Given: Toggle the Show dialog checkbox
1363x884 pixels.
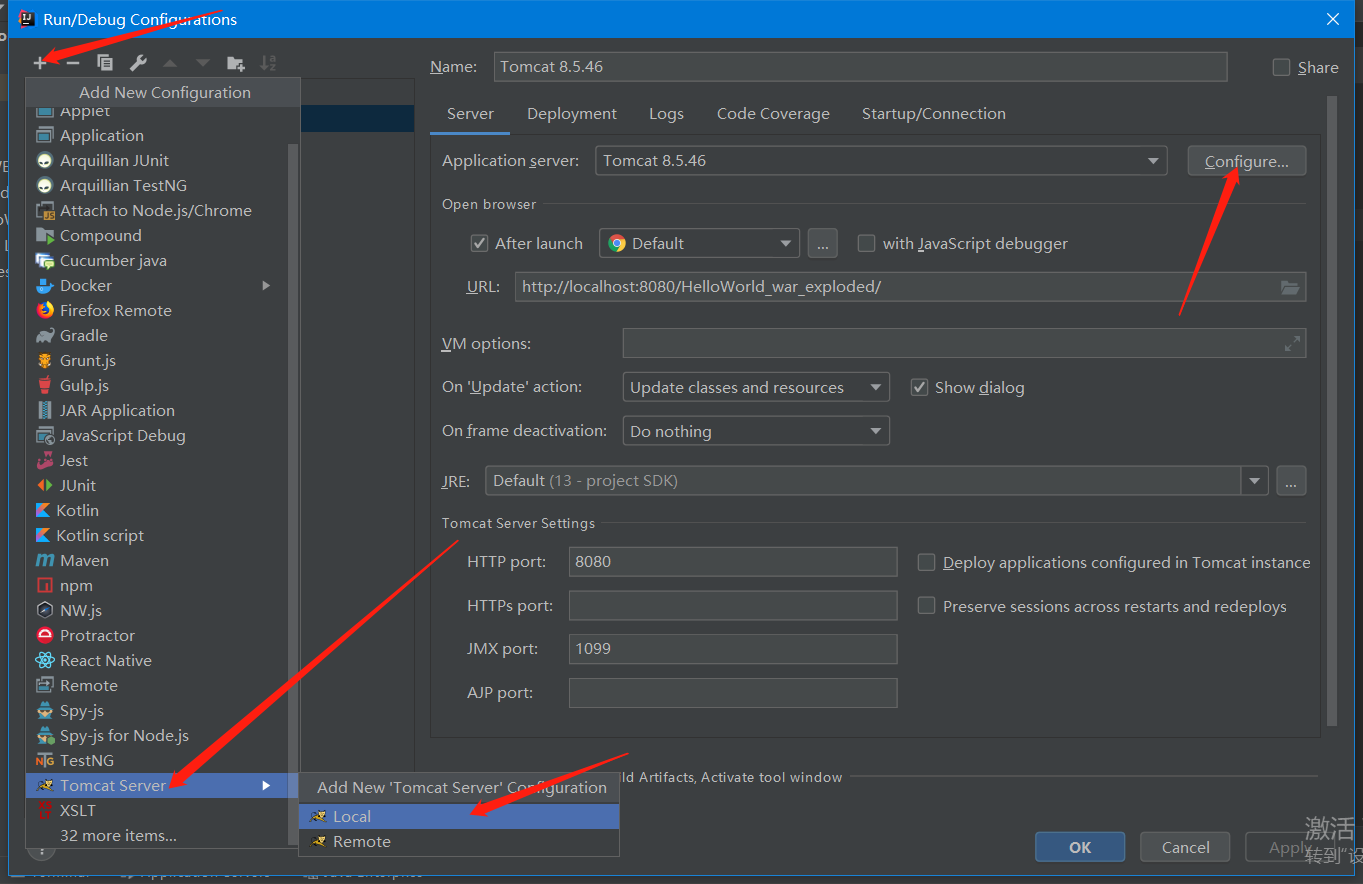Looking at the screenshot, I should (919, 387).
